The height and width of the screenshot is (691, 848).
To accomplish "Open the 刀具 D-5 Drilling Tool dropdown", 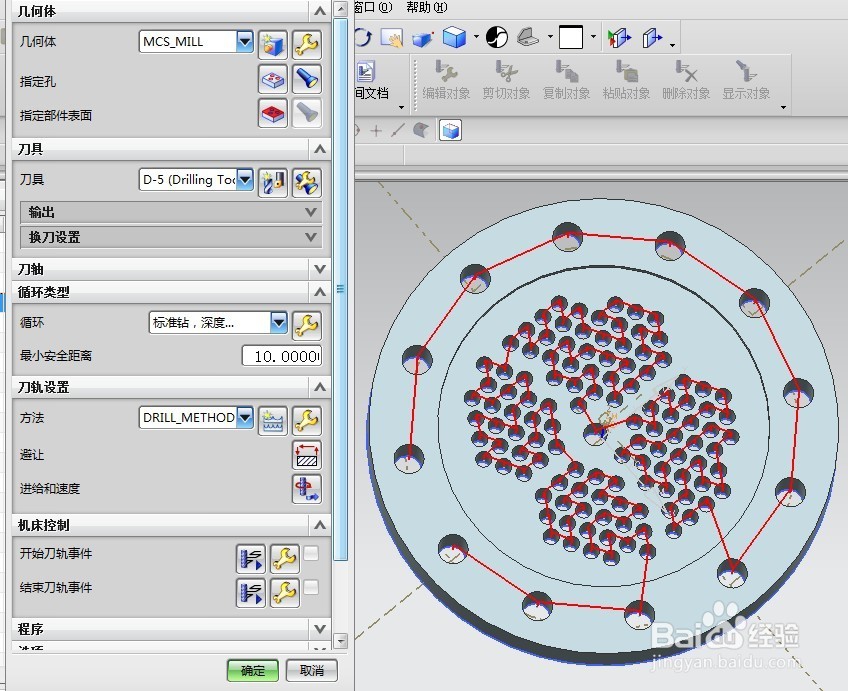I will pos(245,180).
